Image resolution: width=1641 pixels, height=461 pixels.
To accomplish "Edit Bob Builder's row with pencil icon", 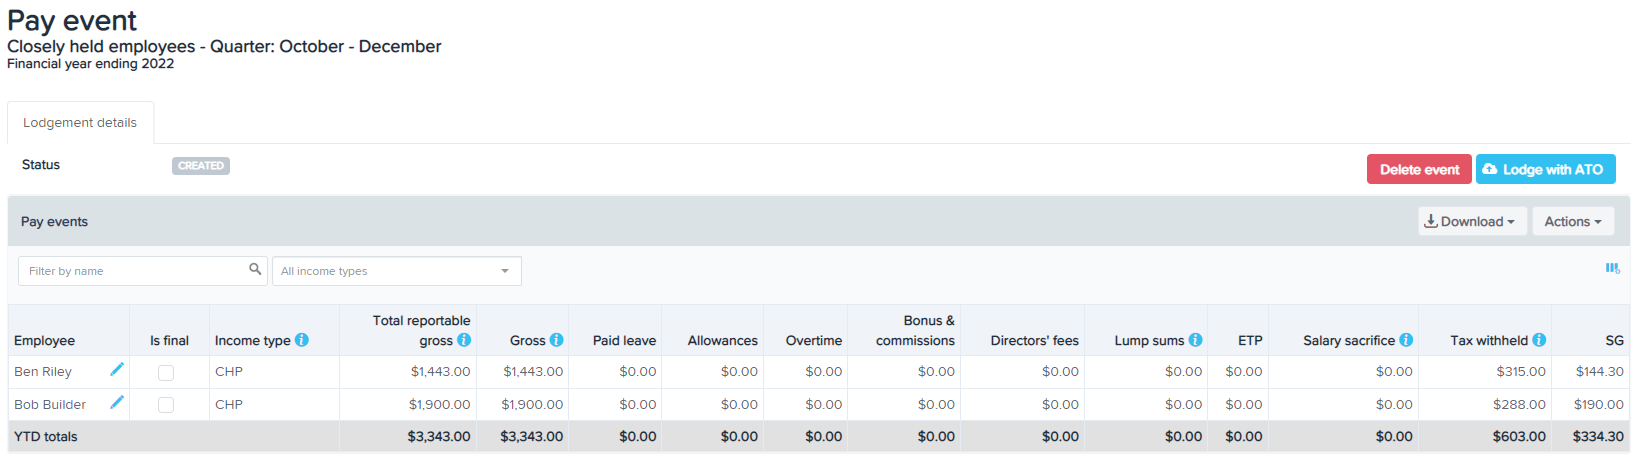I will pyautogui.click(x=117, y=403).
